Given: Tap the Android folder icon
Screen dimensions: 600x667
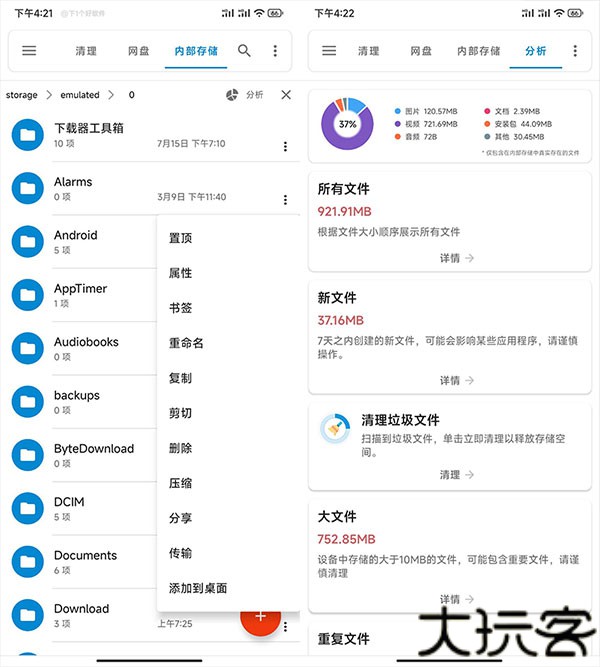Looking at the screenshot, I should [28, 242].
